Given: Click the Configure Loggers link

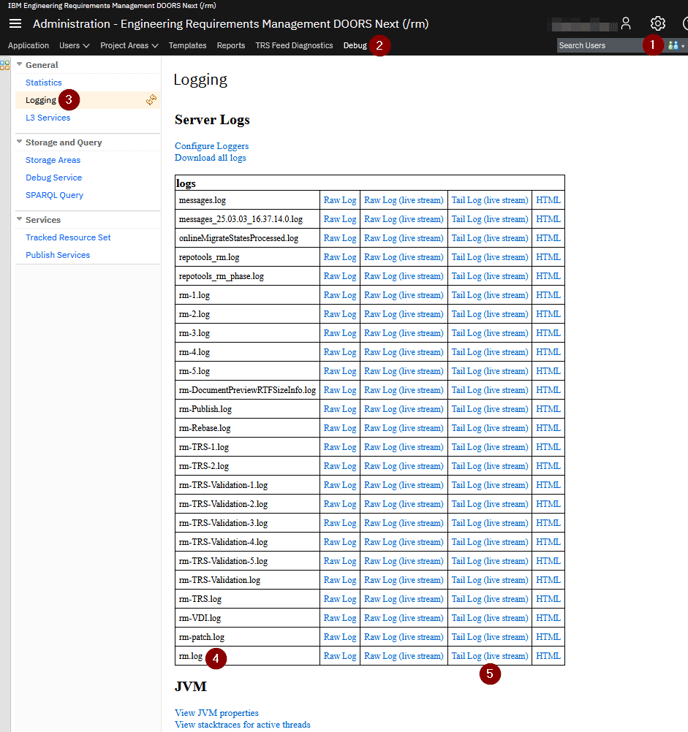Looking at the screenshot, I should [x=211, y=146].
